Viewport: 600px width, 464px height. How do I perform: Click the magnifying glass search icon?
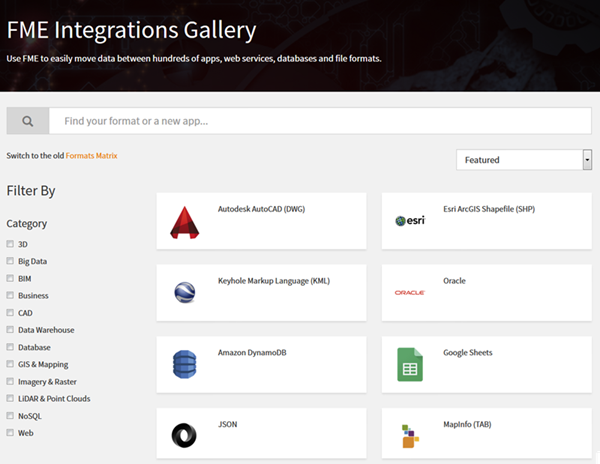(x=28, y=121)
